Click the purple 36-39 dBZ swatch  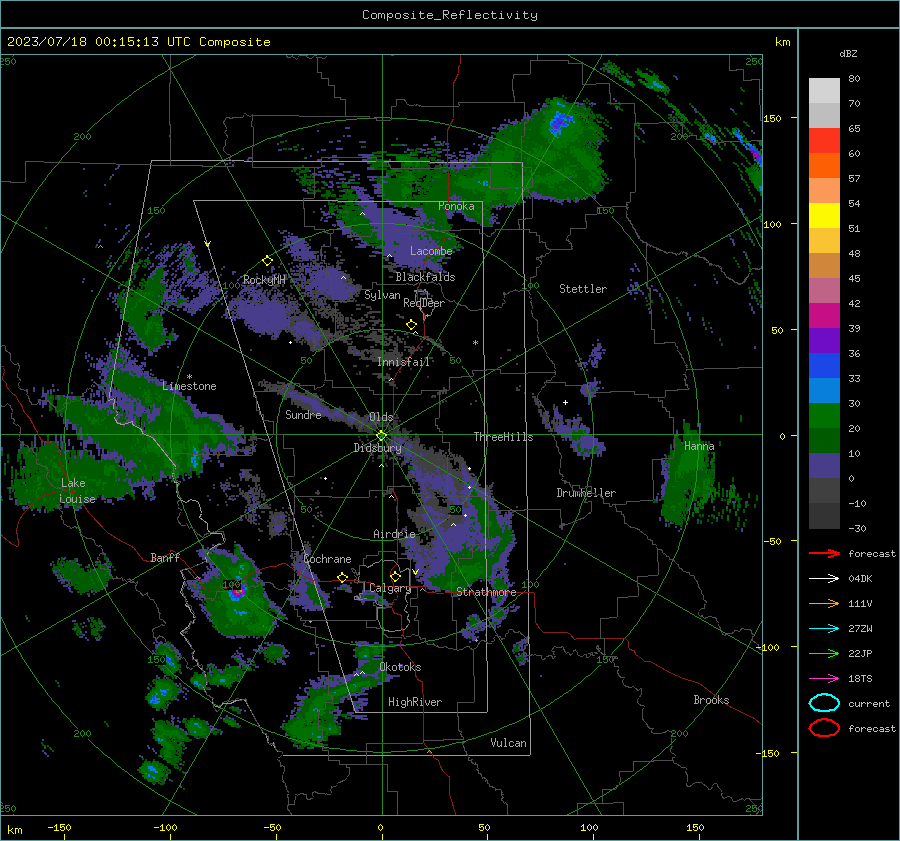point(824,340)
